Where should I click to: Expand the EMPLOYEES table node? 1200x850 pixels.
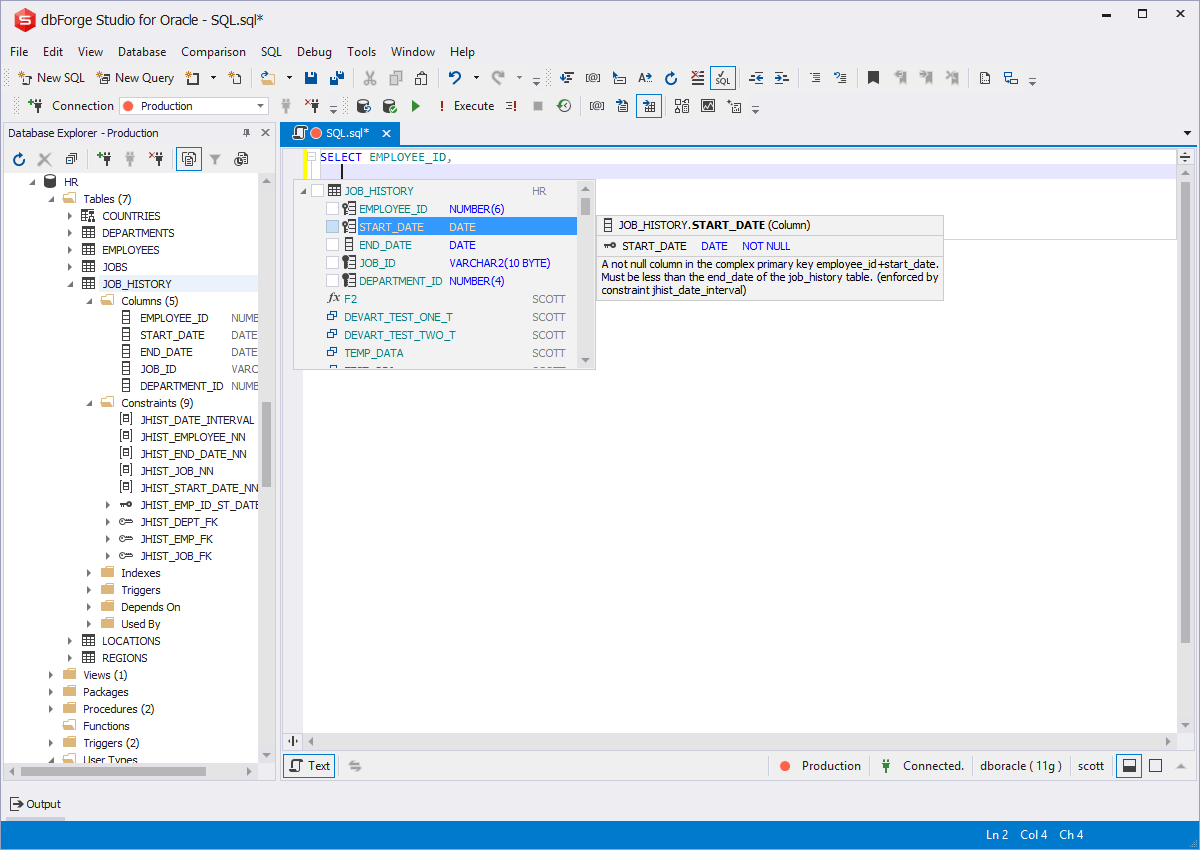pyautogui.click(x=70, y=250)
